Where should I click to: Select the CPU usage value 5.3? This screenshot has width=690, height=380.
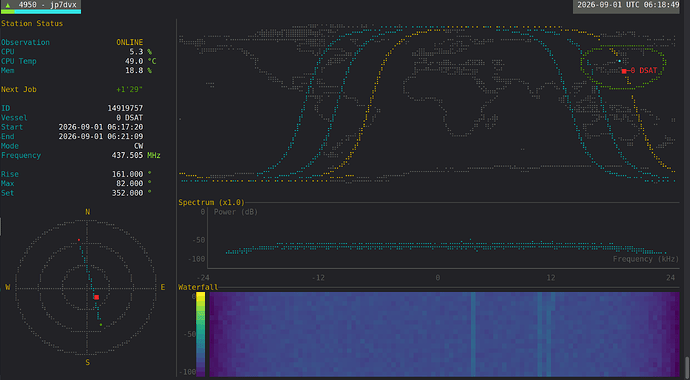pyautogui.click(x=136, y=52)
